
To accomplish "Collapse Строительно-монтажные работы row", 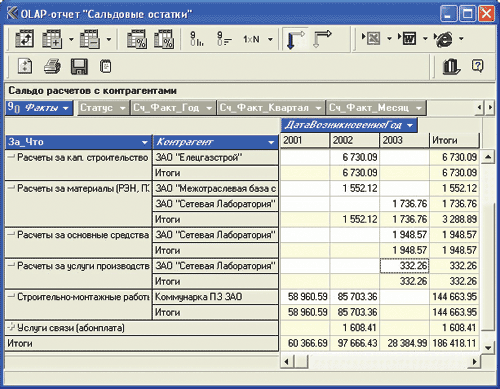I will [11, 297].
